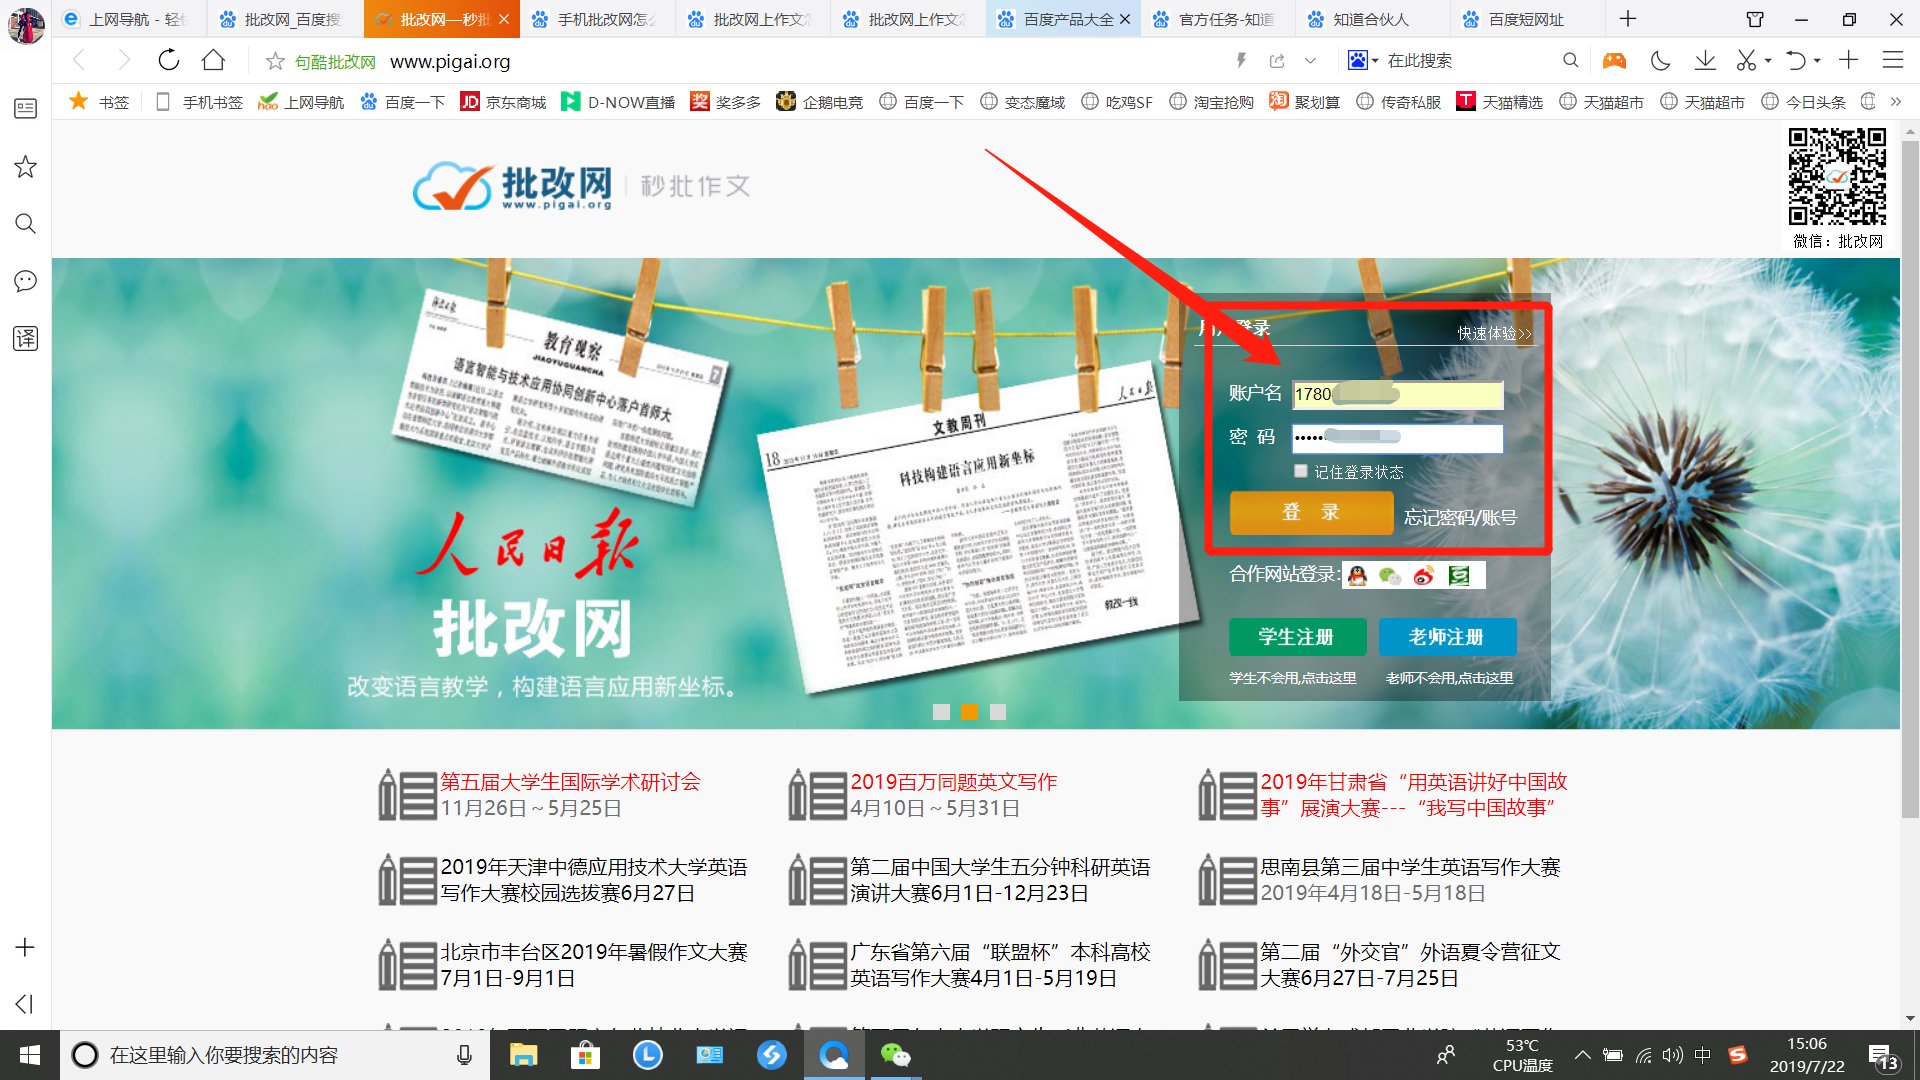Go to browser home page icon
The width and height of the screenshot is (1920, 1080).
point(213,60)
